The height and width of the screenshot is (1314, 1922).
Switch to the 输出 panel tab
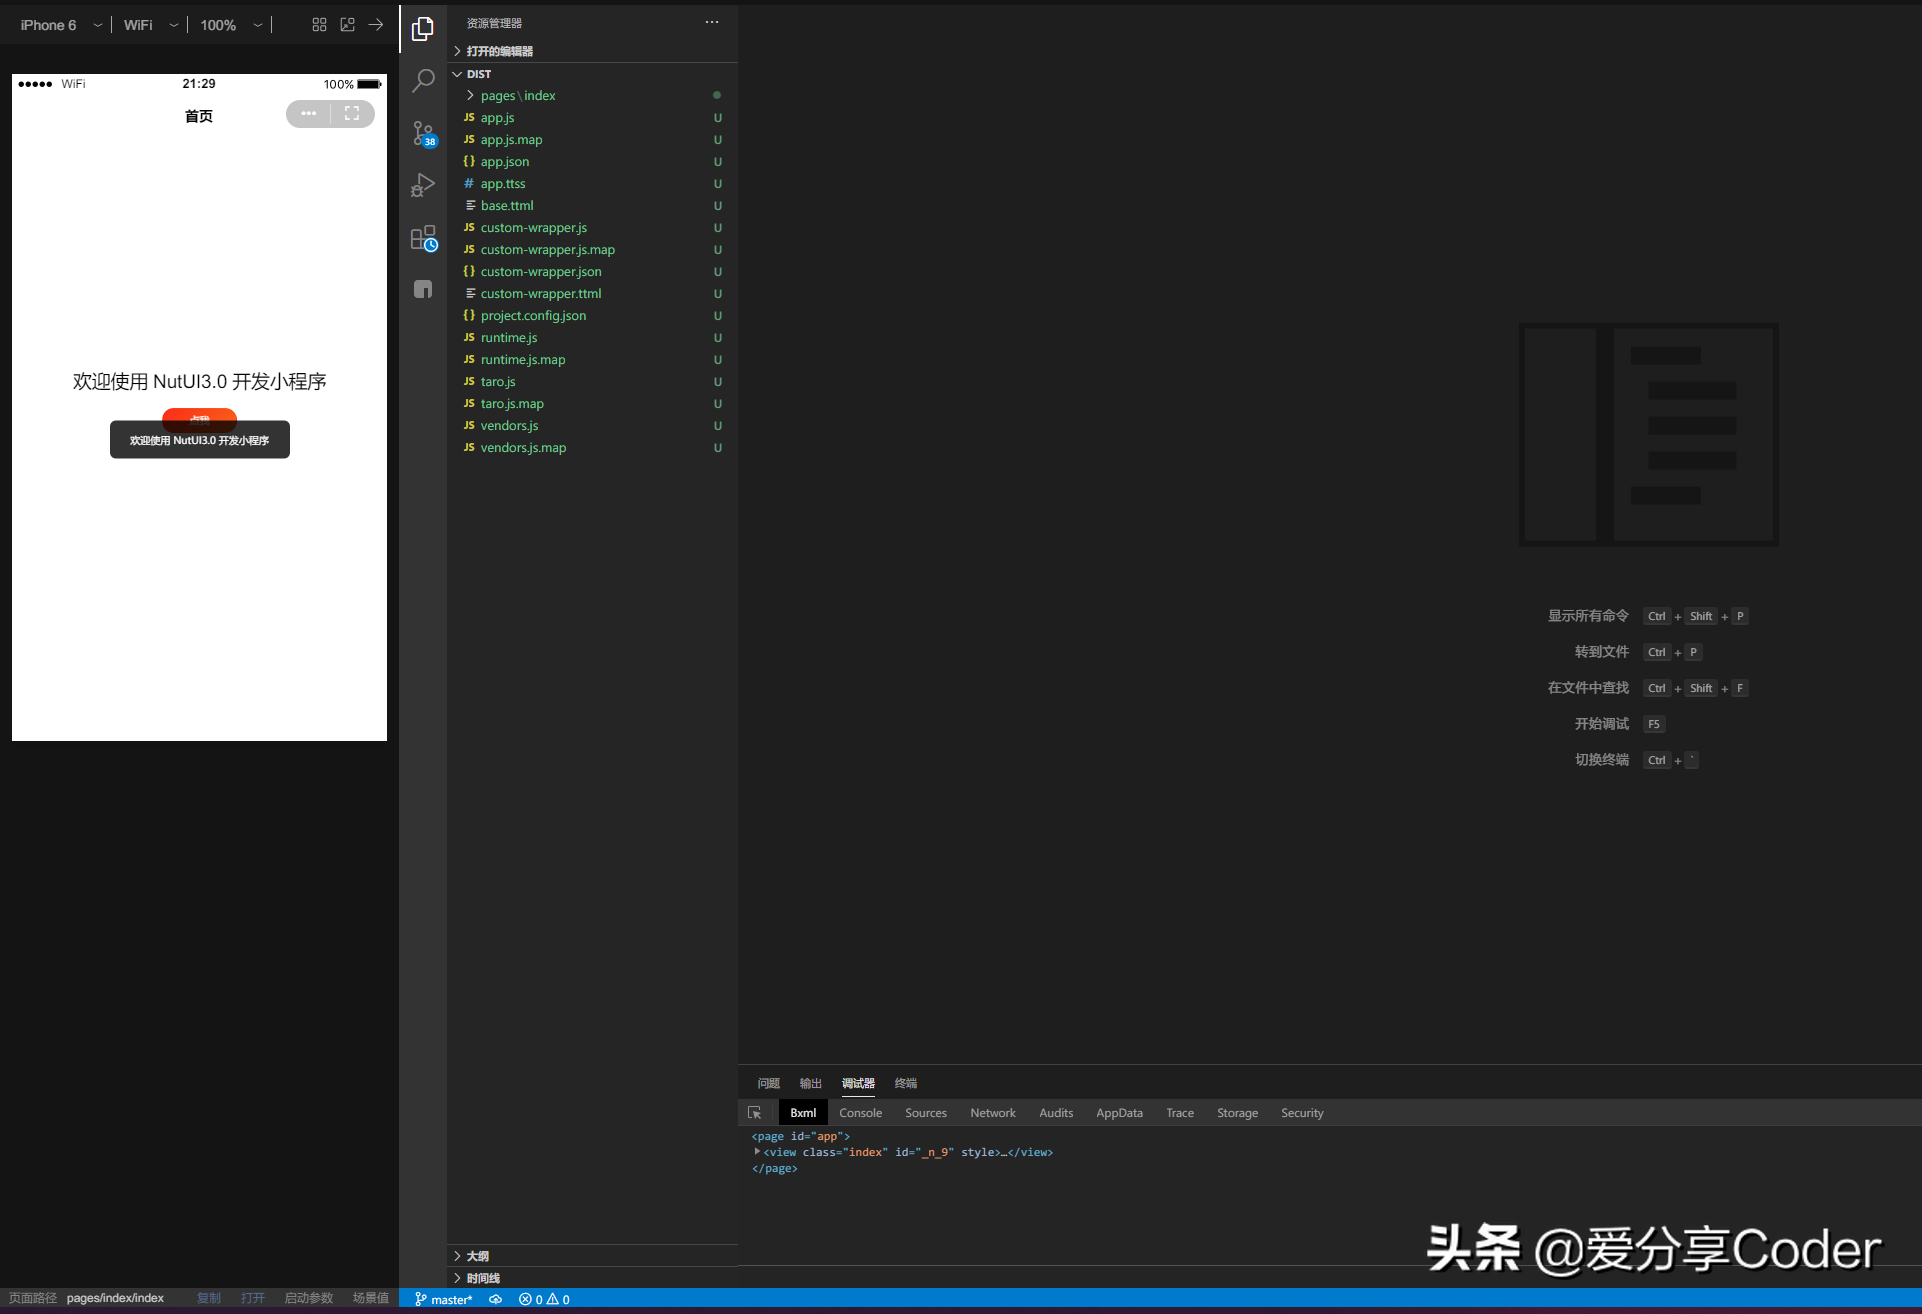(x=811, y=1084)
